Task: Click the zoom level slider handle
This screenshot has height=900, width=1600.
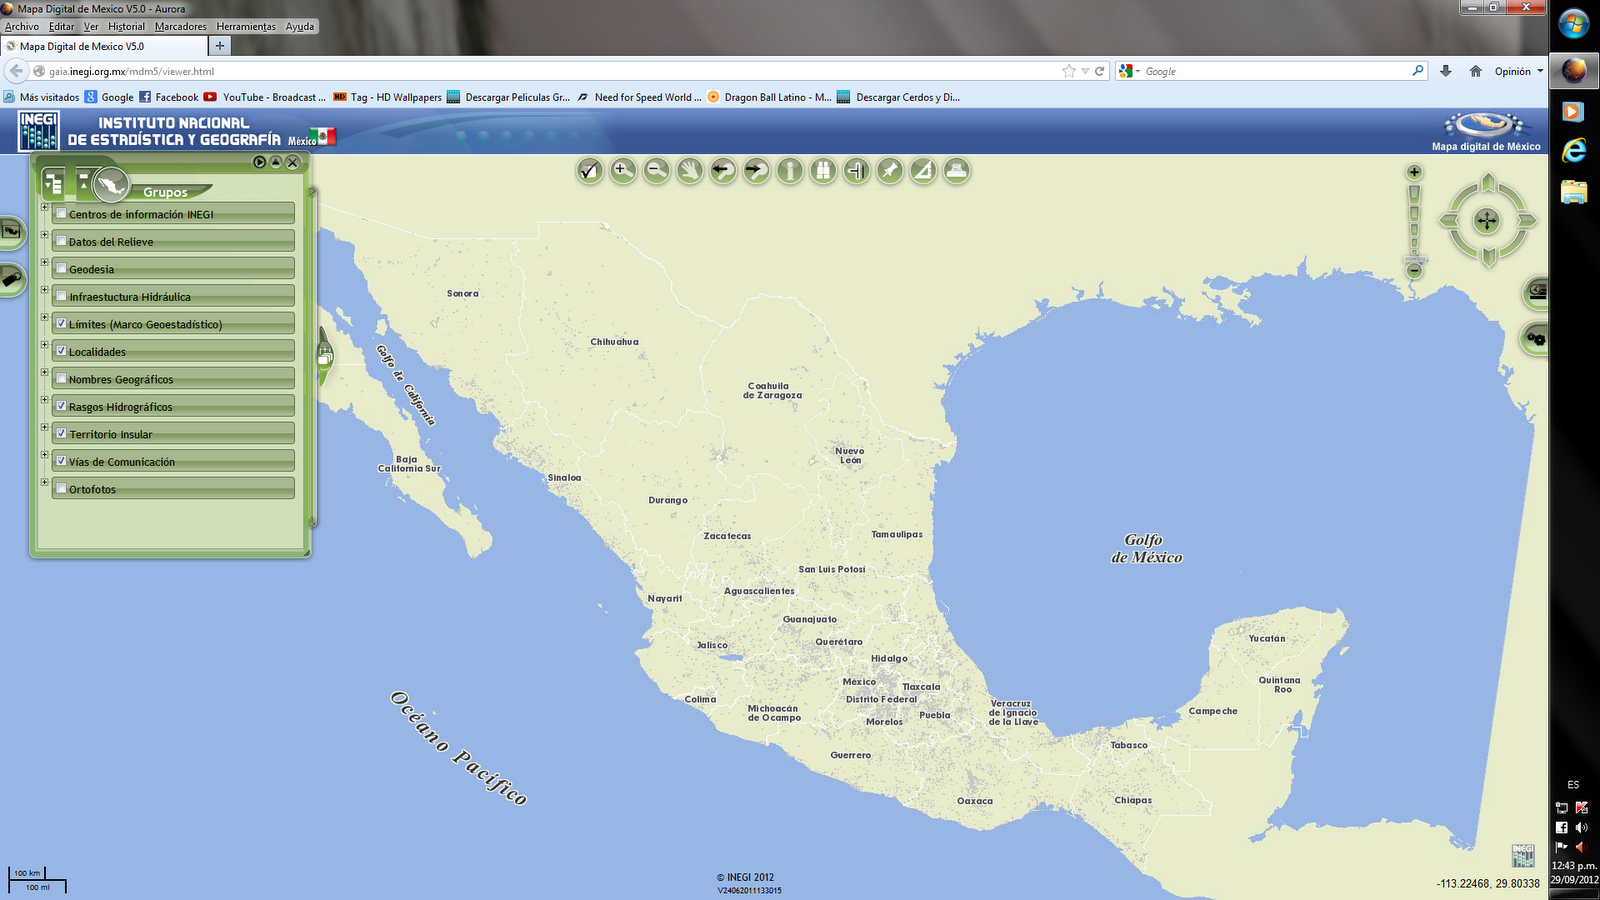Action: click(x=1414, y=259)
